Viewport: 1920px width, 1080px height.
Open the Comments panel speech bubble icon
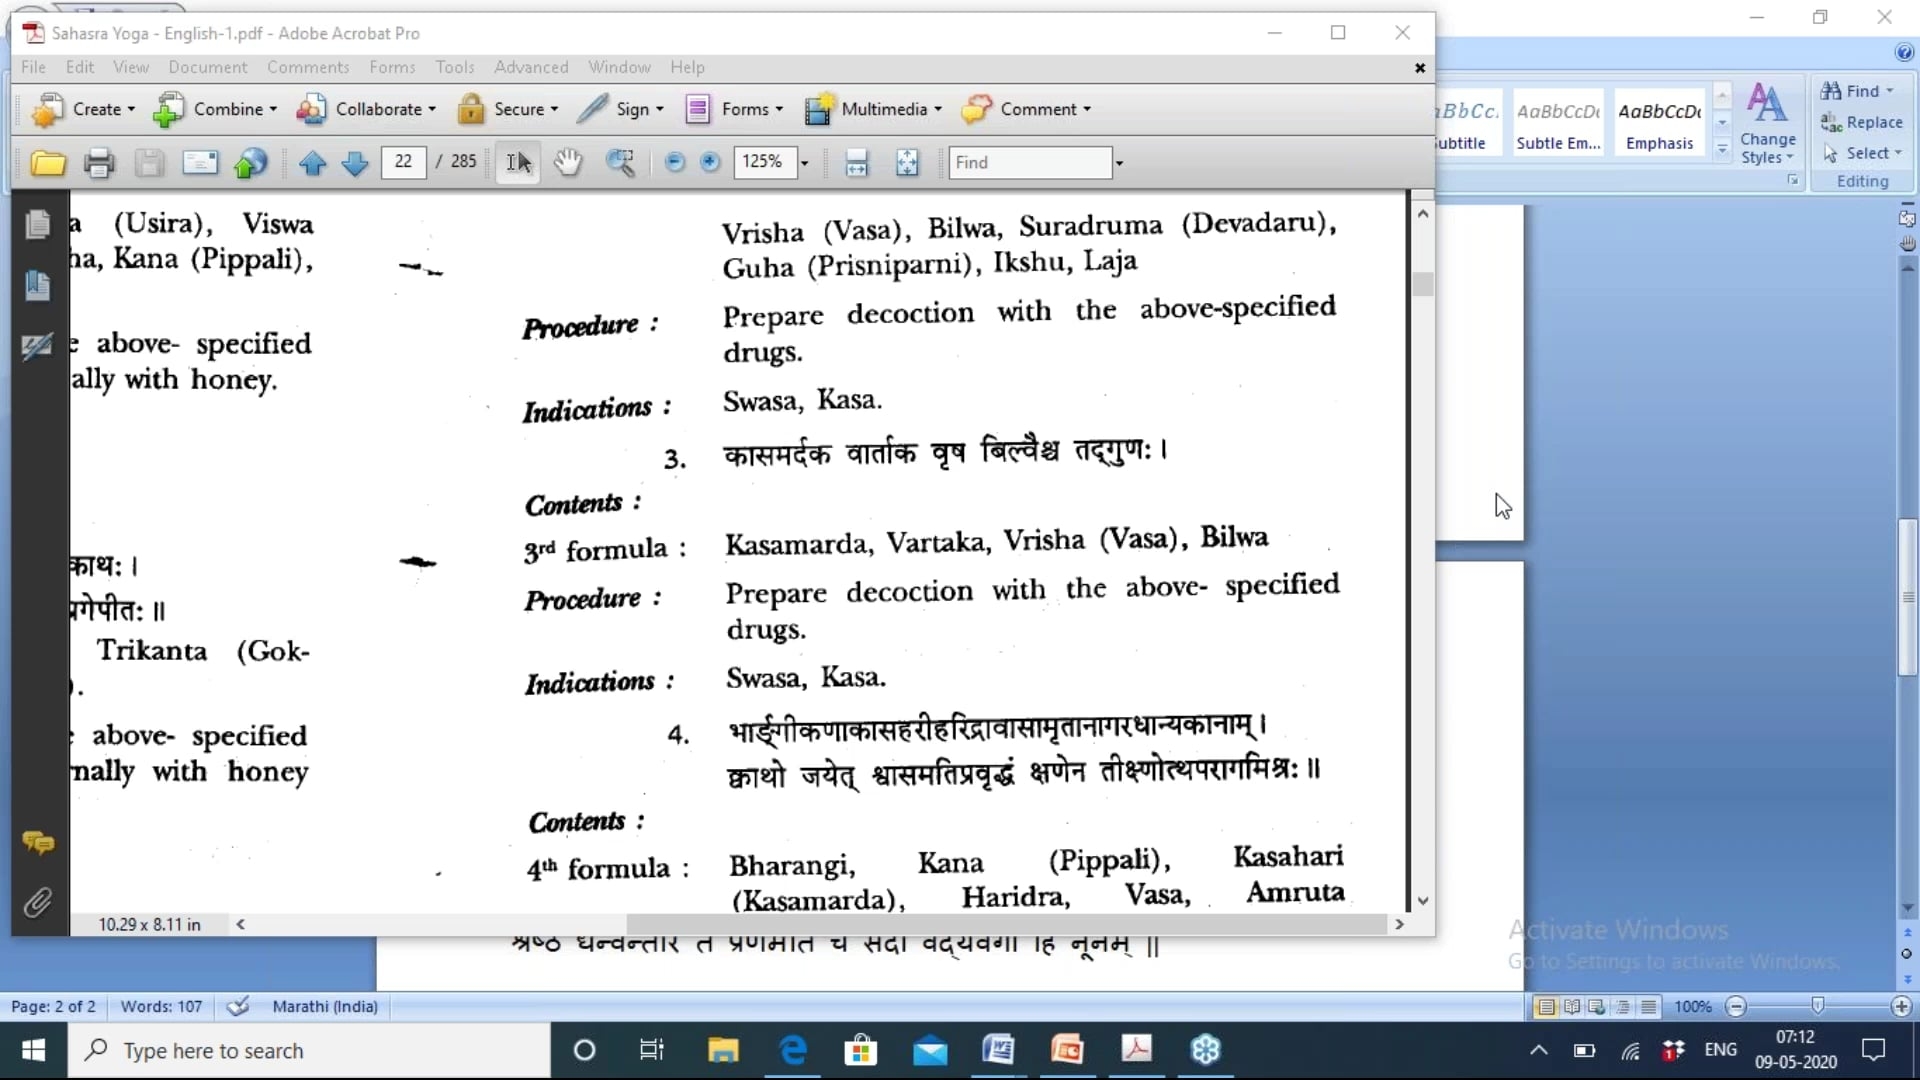[38, 843]
